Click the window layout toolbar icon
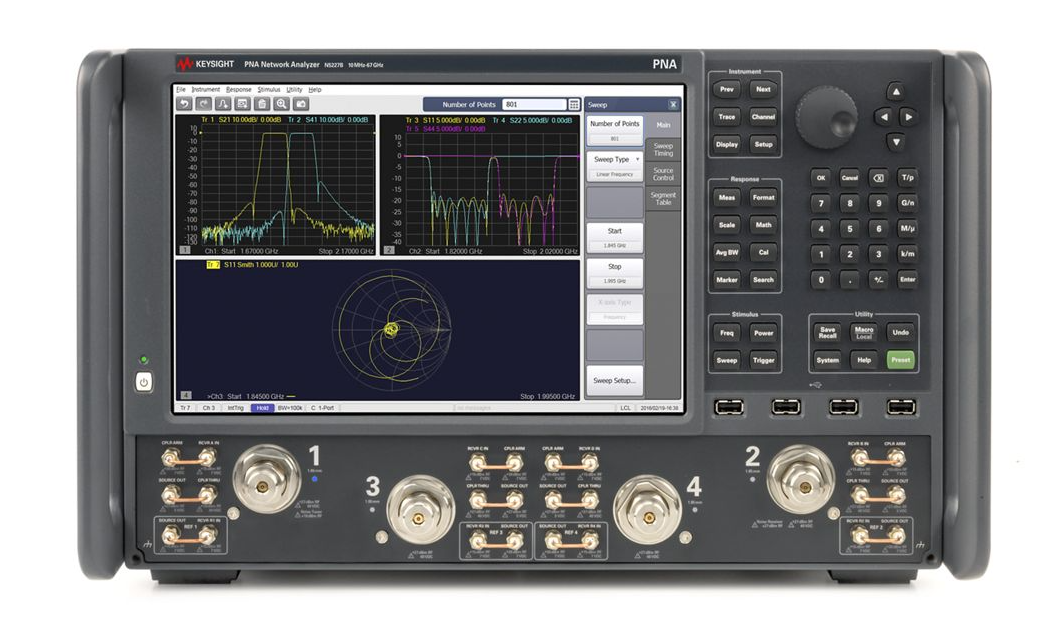The image size is (1042, 636). pos(243,104)
